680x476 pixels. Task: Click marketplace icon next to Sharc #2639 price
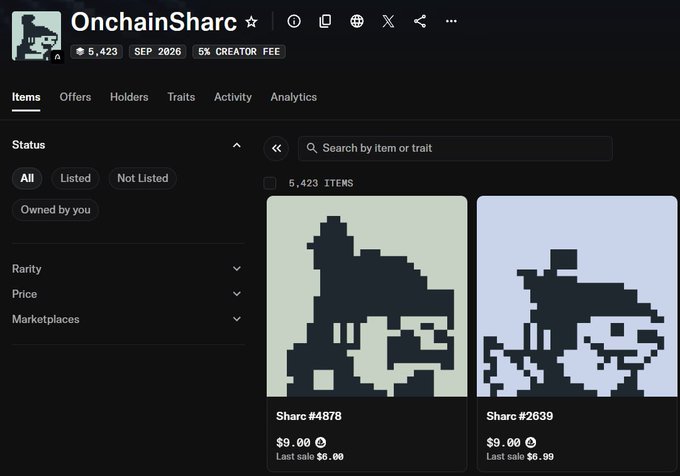(530, 442)
